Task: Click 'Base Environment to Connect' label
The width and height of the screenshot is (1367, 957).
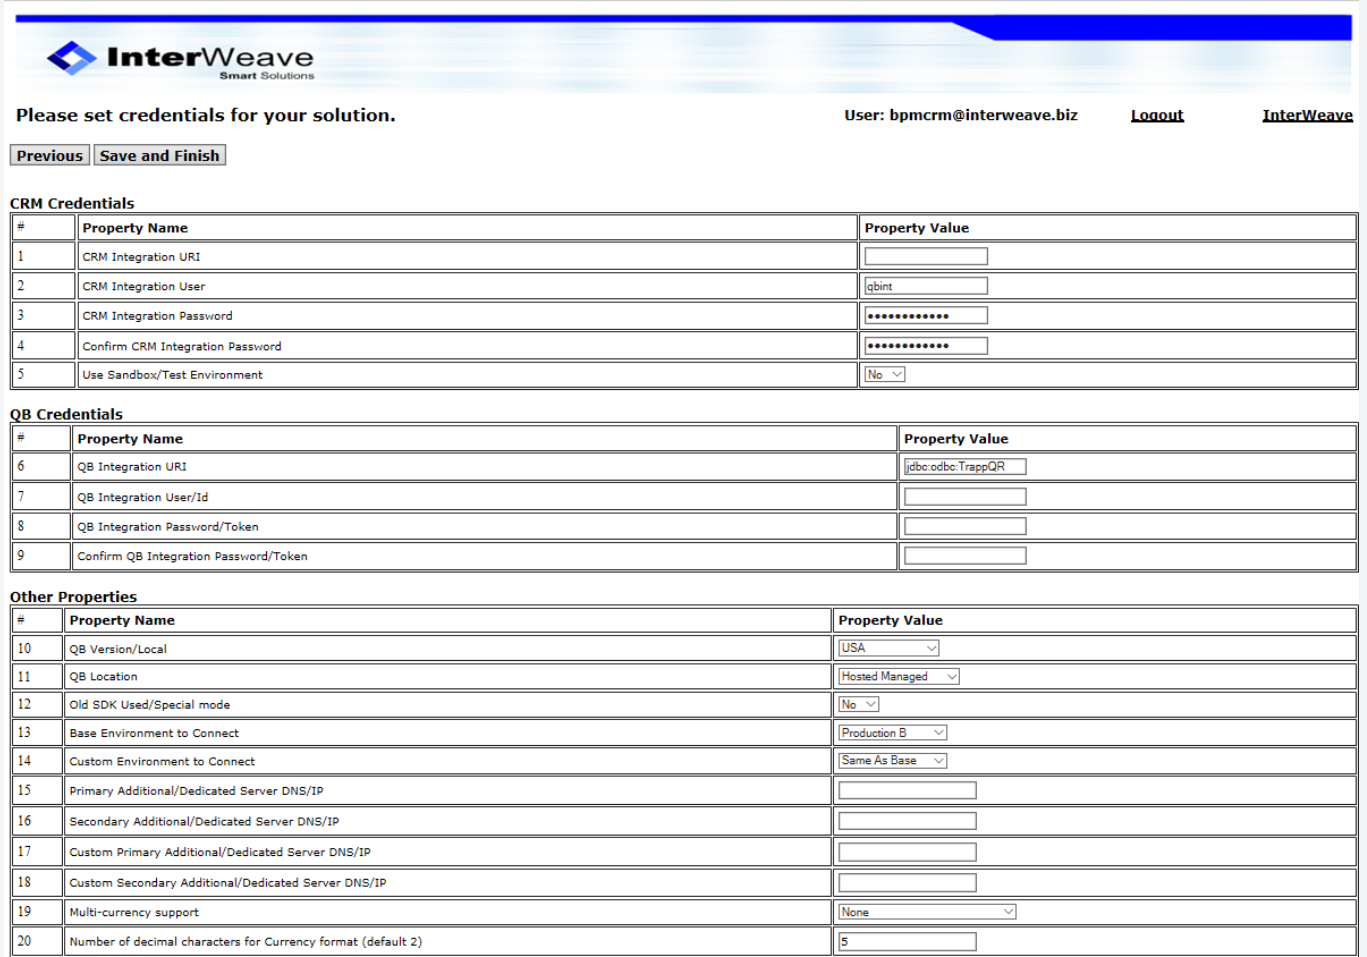Action: click(x=154, y=733)
